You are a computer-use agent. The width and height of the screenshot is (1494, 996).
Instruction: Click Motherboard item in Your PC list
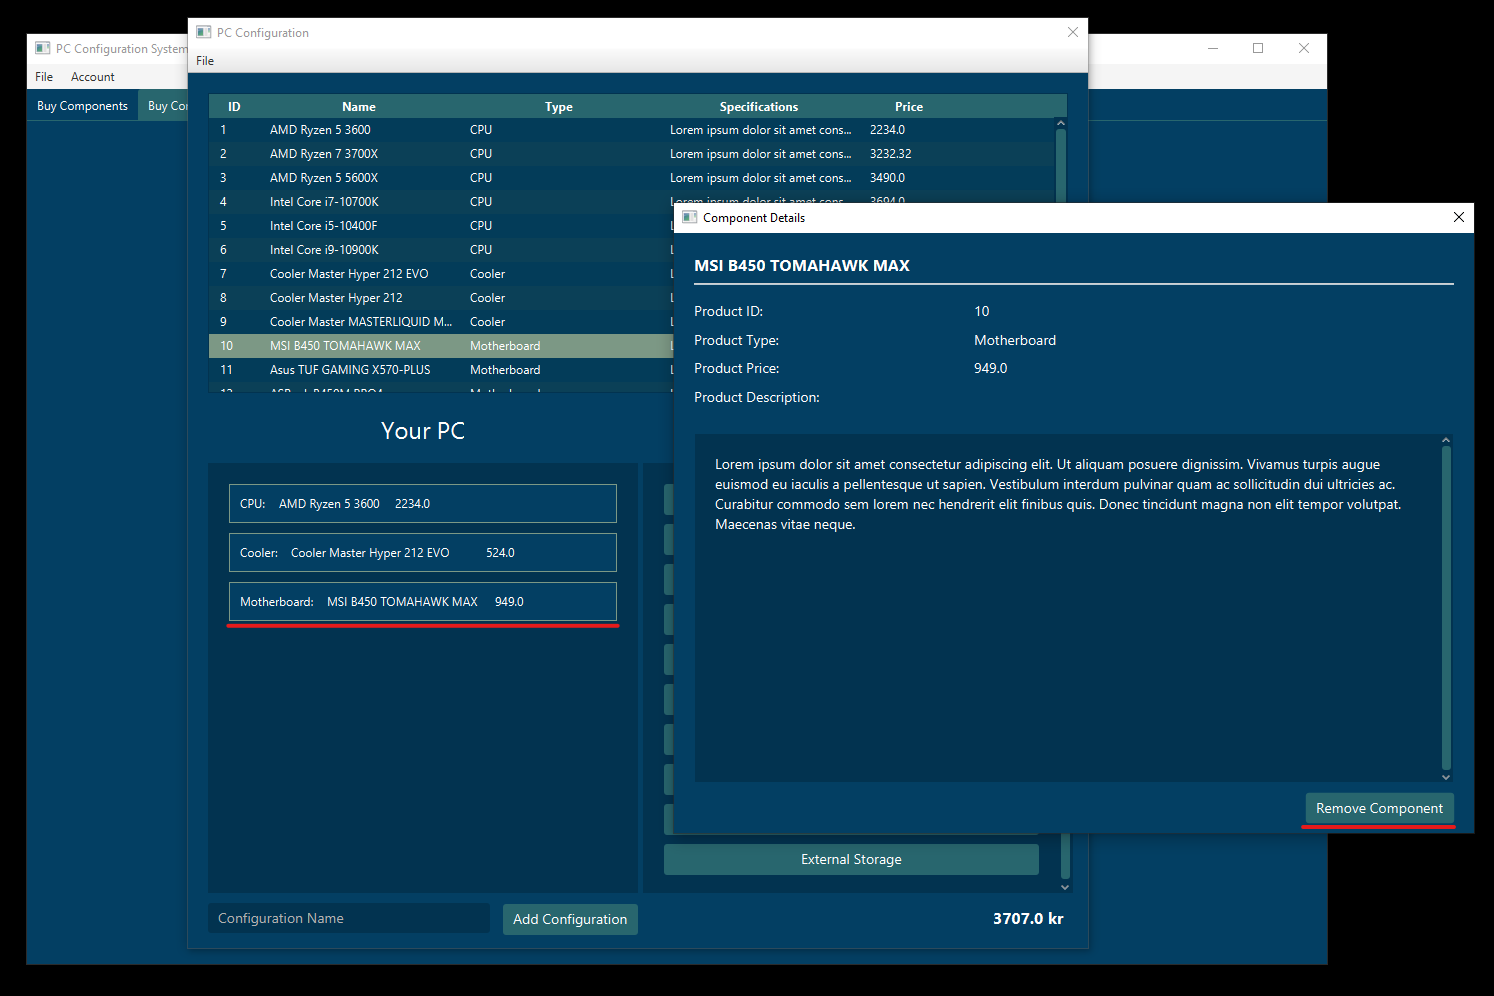click(x=423, y=602)
